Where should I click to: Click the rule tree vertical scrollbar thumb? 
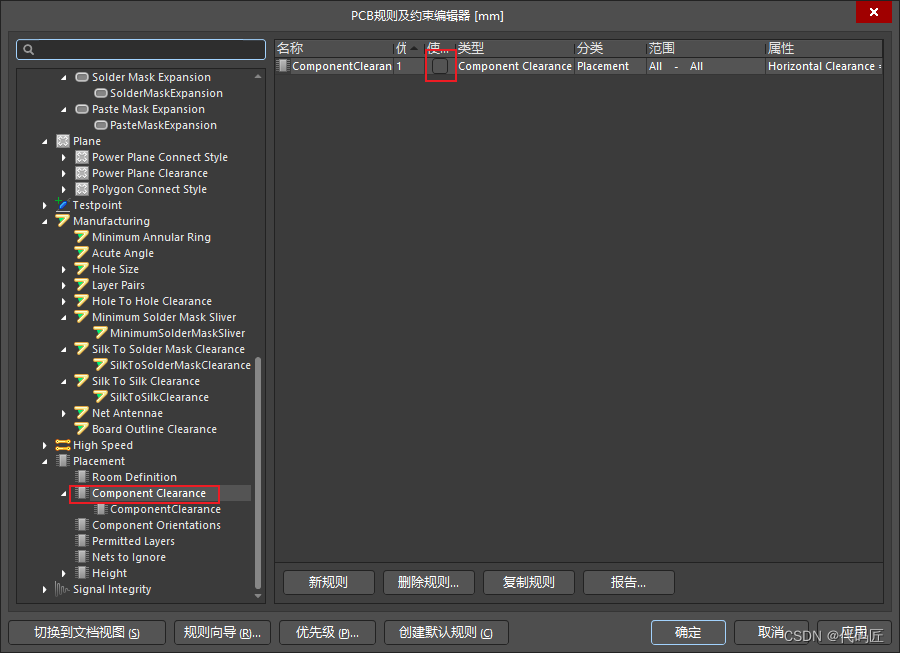(258, 473)
